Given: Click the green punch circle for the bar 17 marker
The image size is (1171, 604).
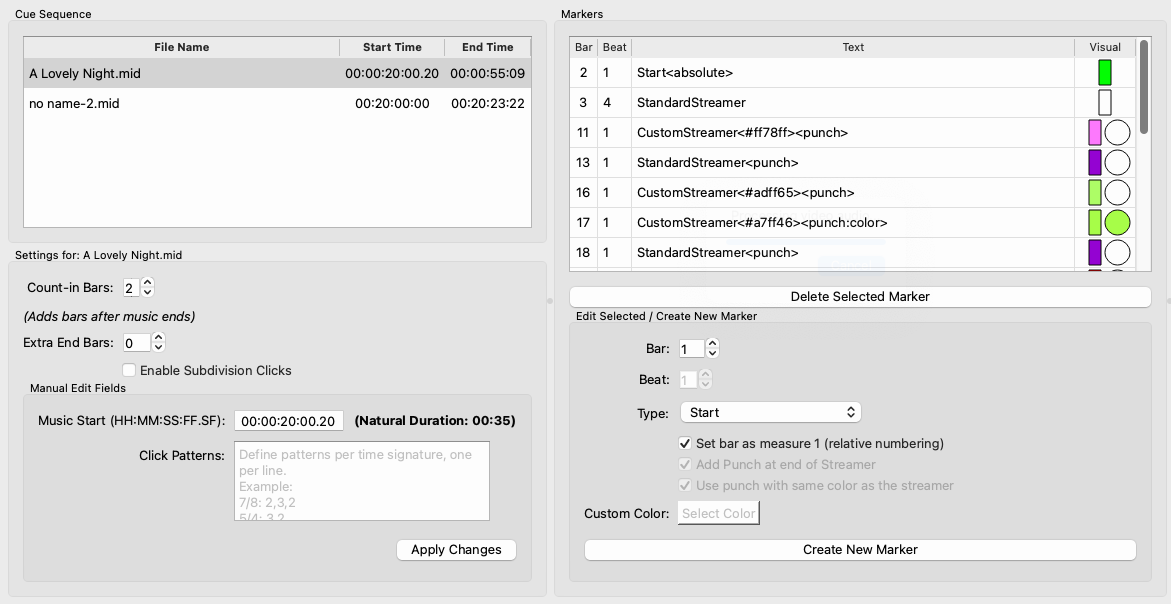Looking at the screenshot, I should (1118, 222).
